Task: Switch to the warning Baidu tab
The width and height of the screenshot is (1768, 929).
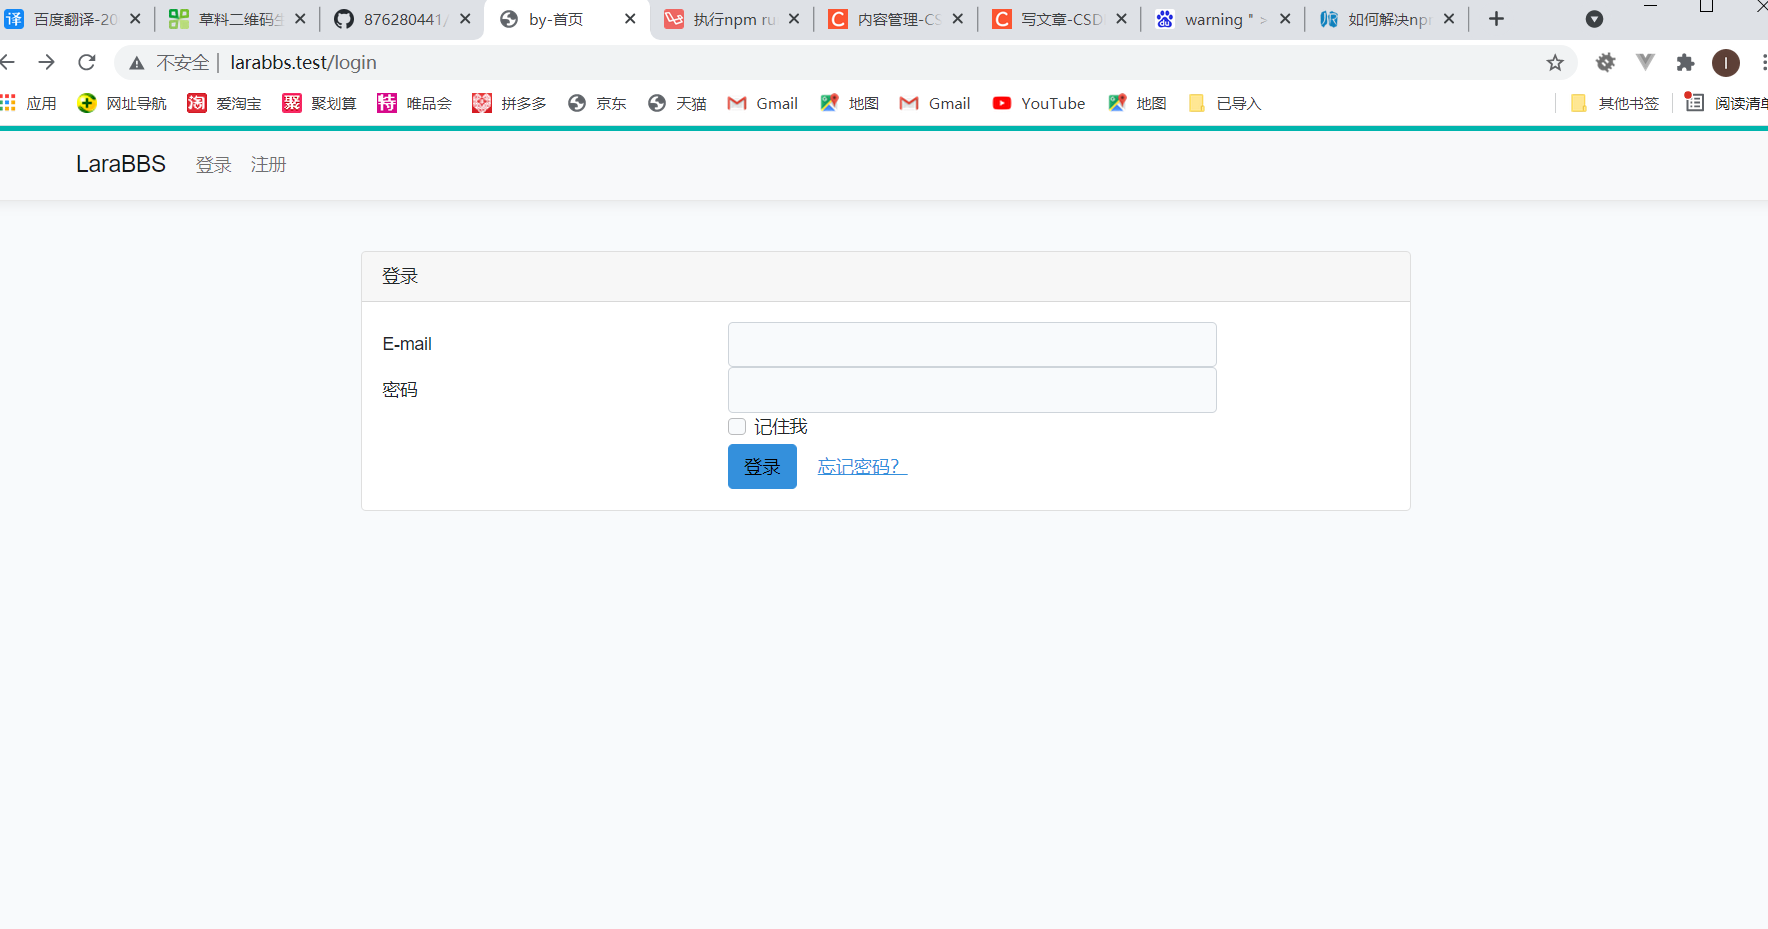Action: tap(1225, 19)
